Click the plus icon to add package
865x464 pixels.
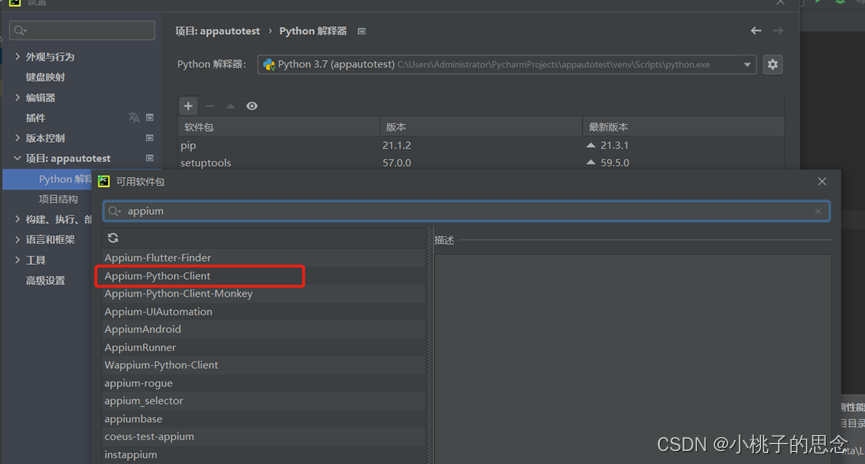(188, 106)
